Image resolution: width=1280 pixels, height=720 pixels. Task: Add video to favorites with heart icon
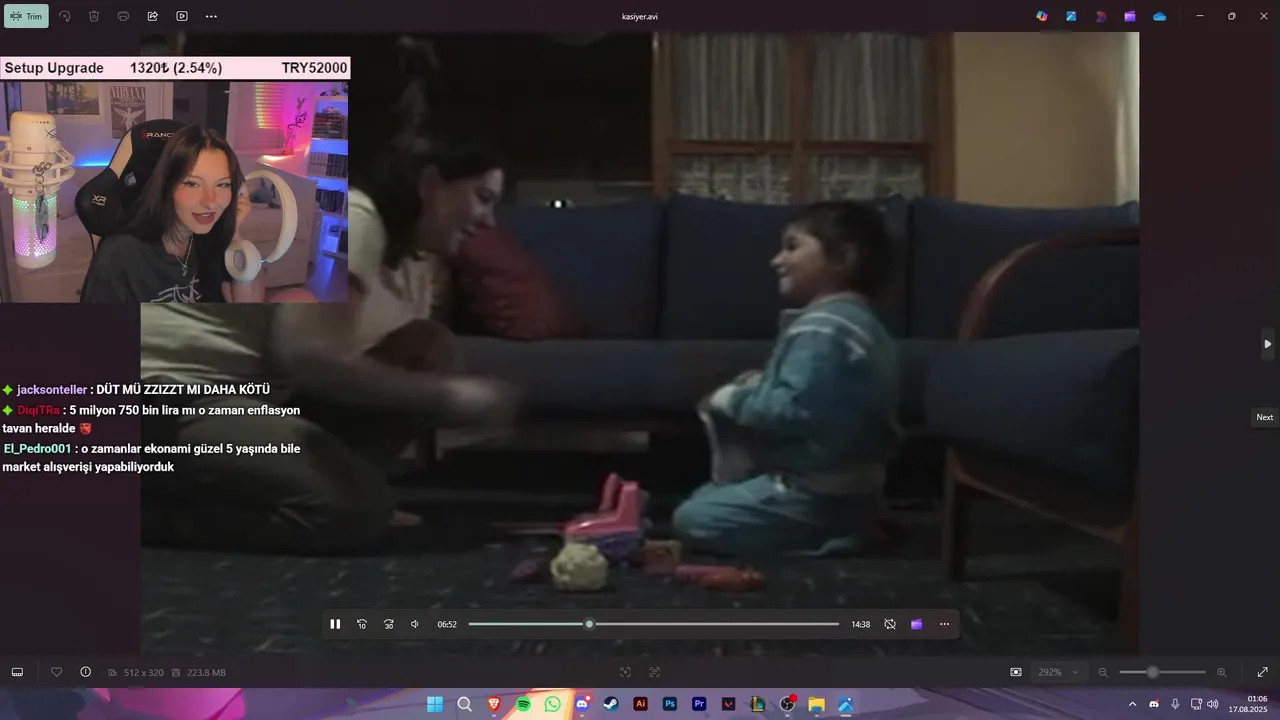pos(57,672)
